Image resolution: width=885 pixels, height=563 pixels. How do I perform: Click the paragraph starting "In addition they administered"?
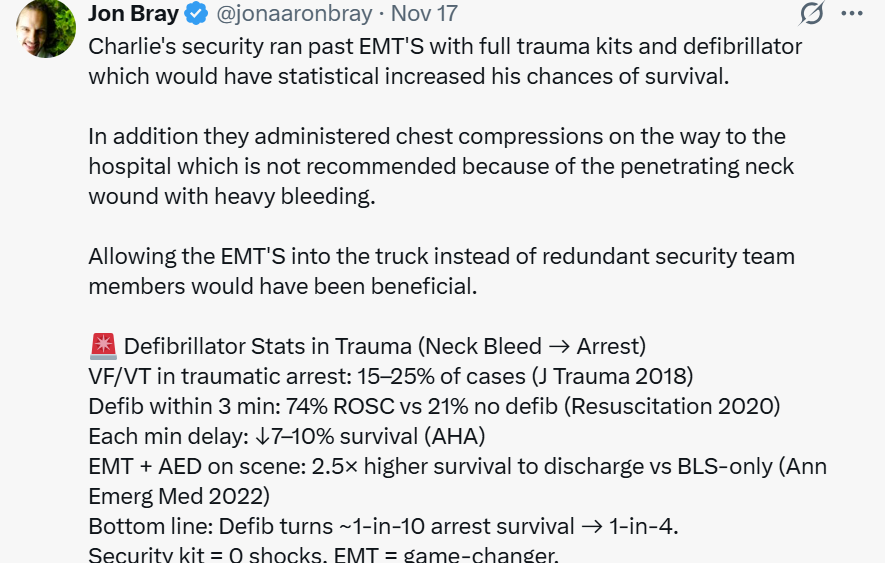click(437, 165)
